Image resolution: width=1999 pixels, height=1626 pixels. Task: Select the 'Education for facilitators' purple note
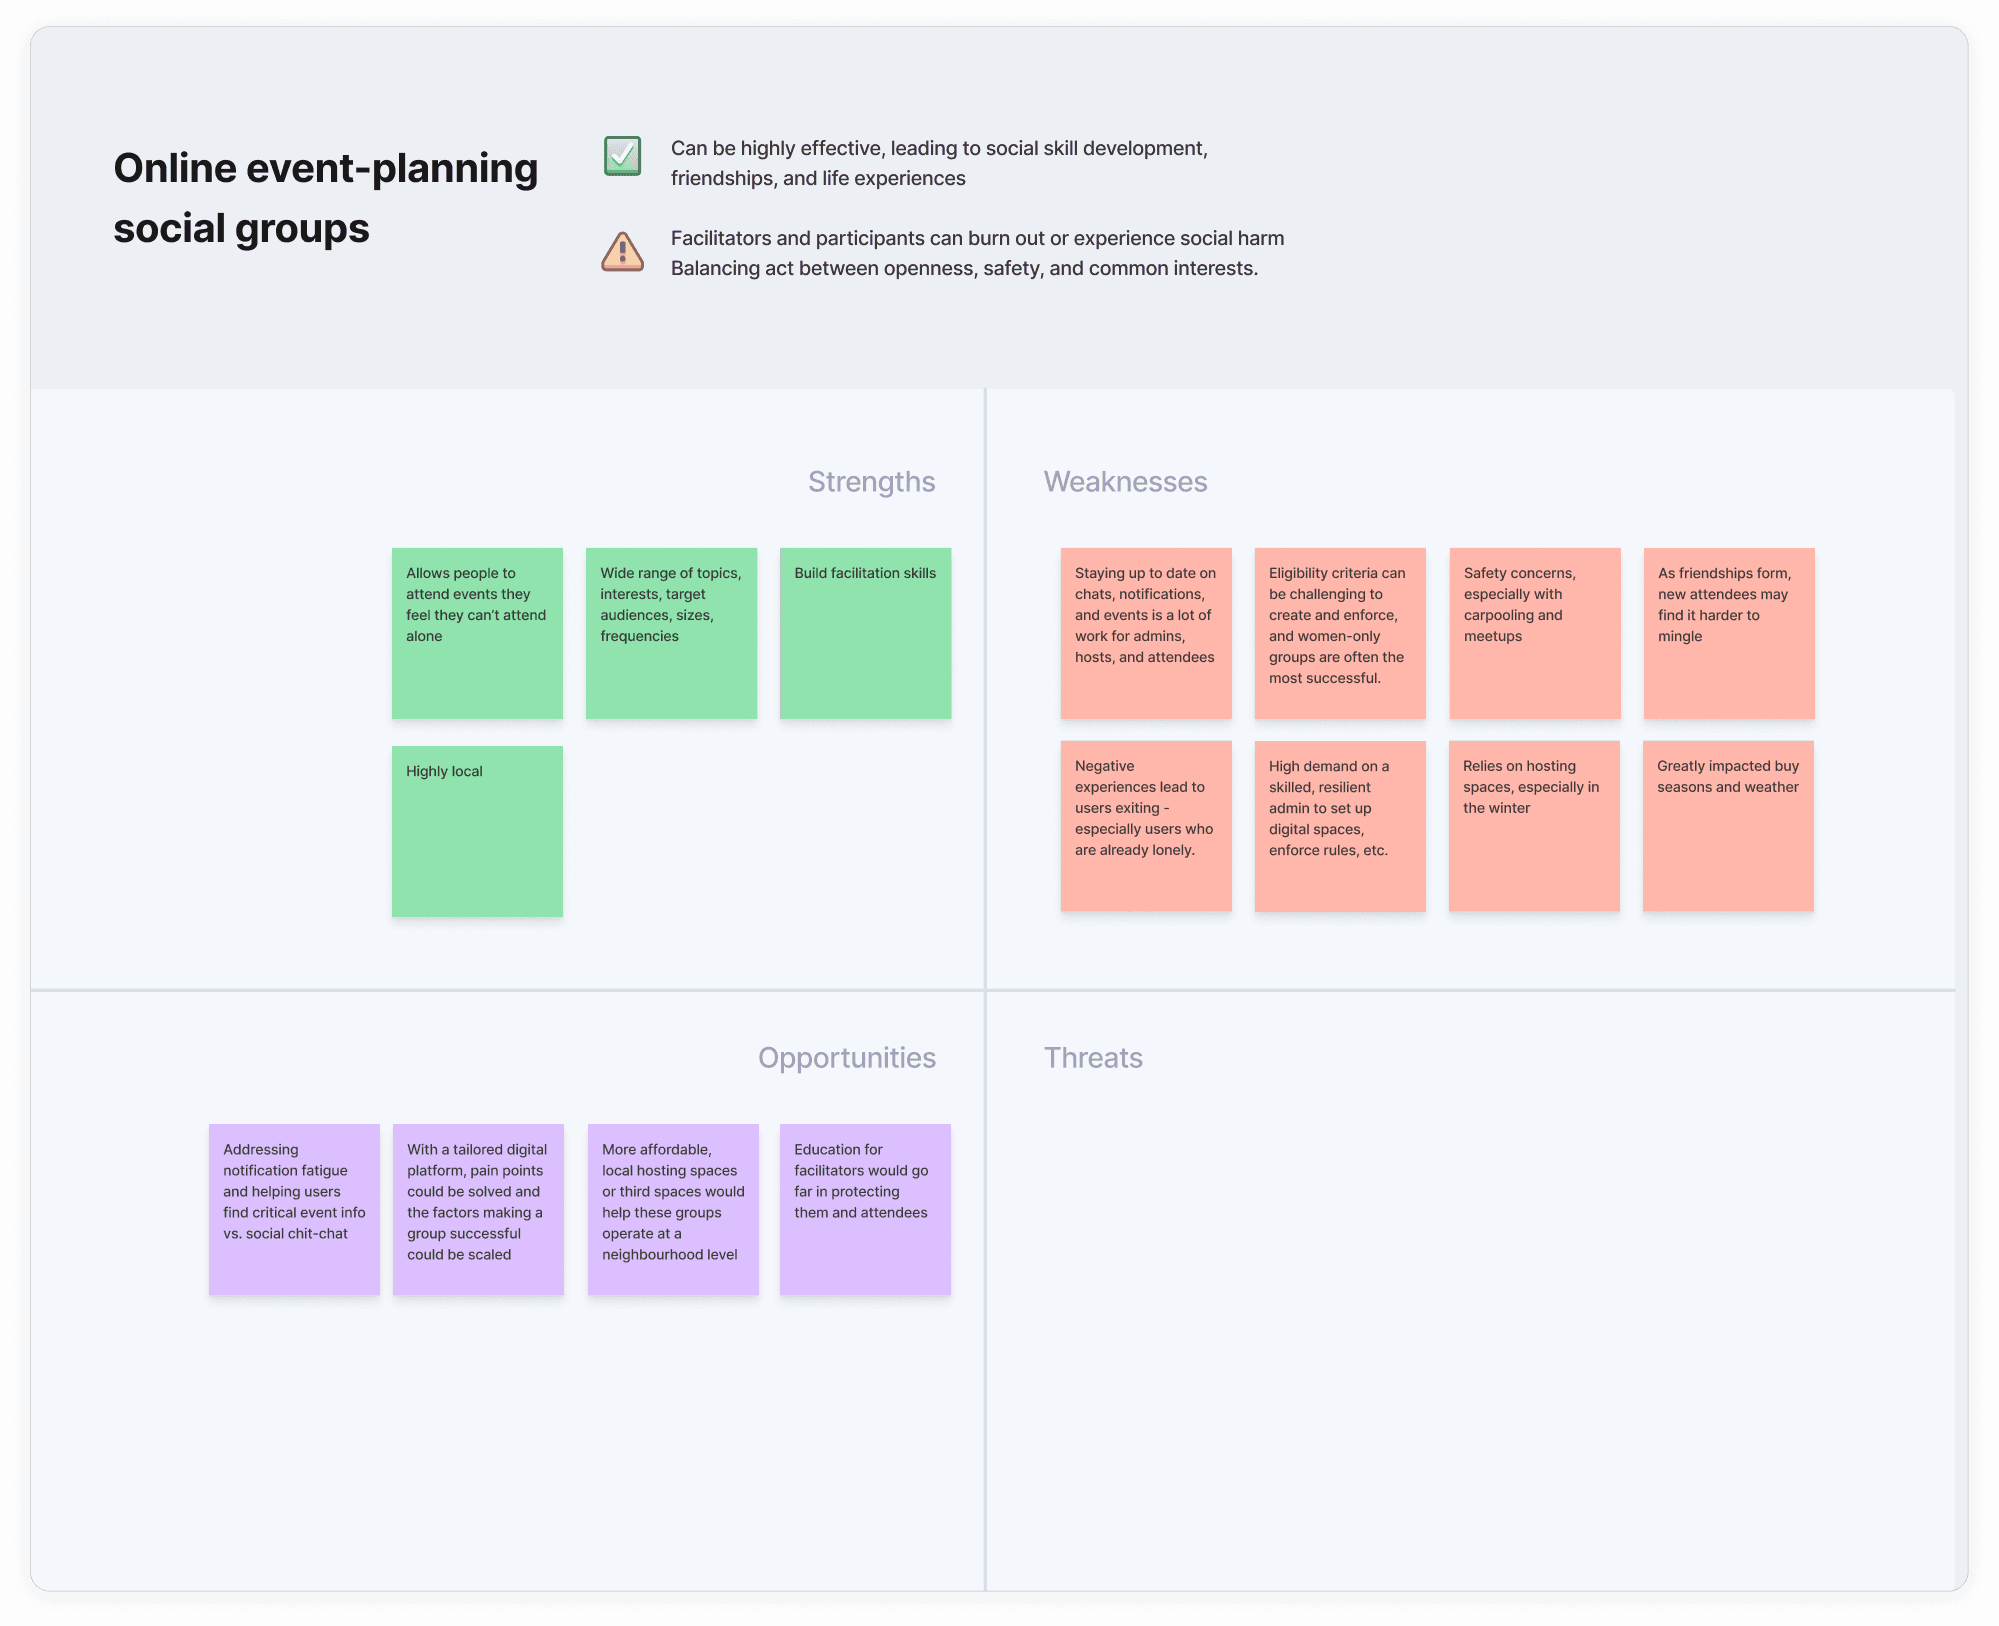coord(865,1209)
